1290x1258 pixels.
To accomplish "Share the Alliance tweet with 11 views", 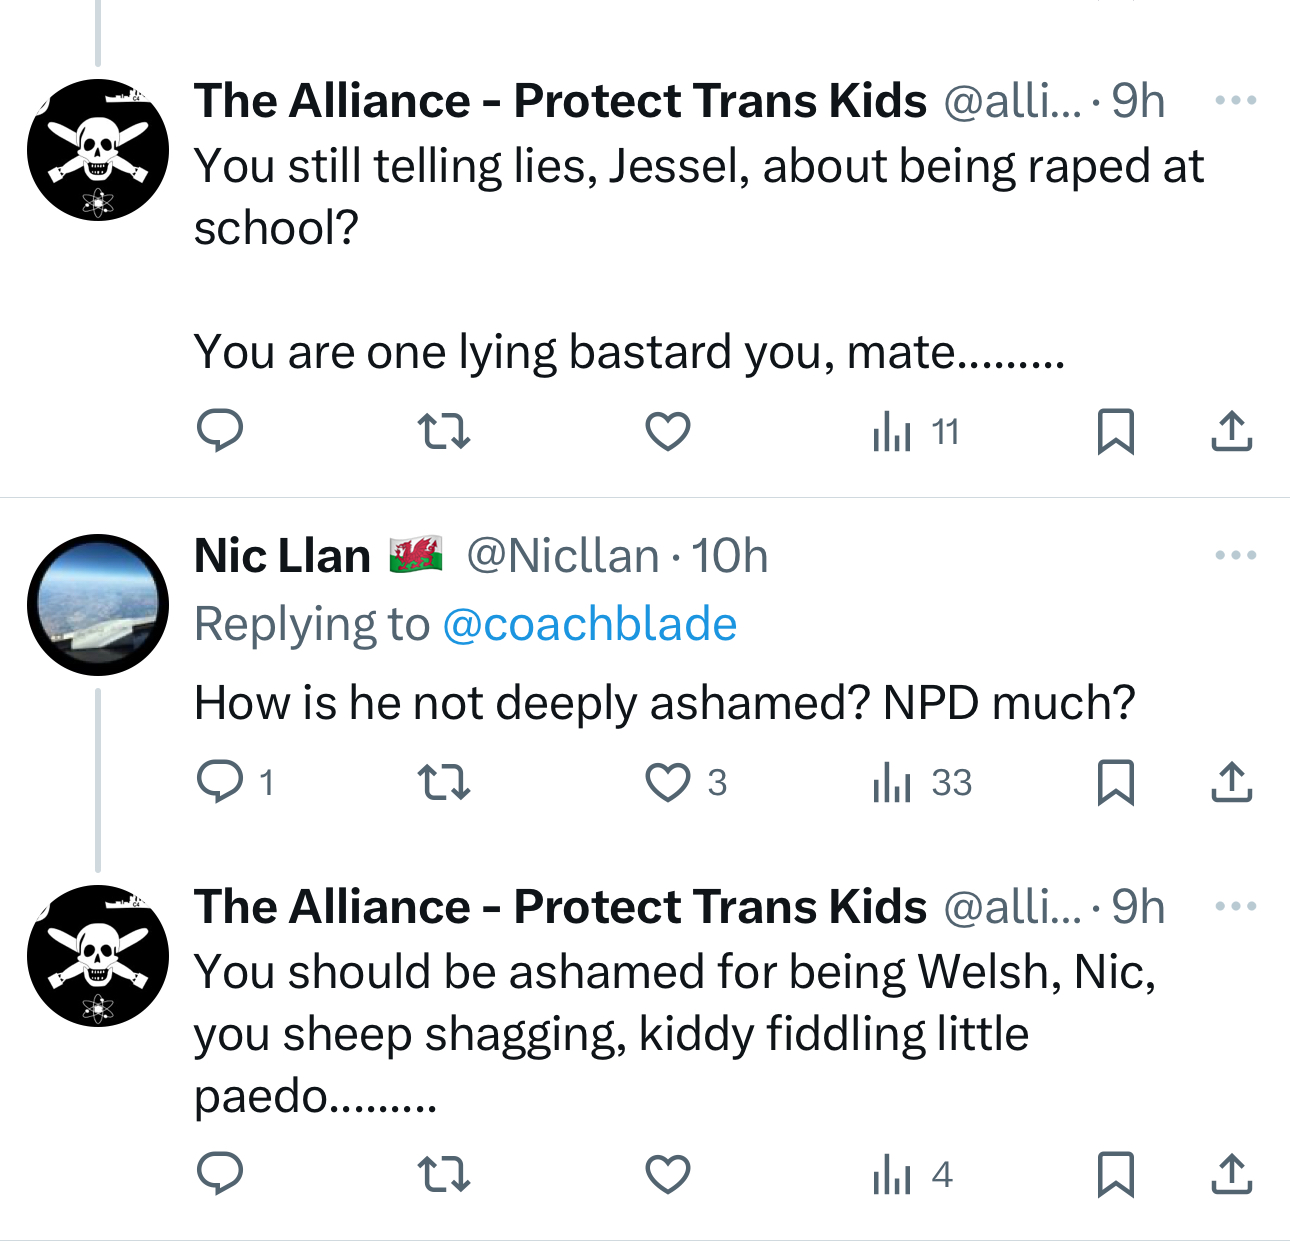I will pyautogui.click(x=1231, y=431).
